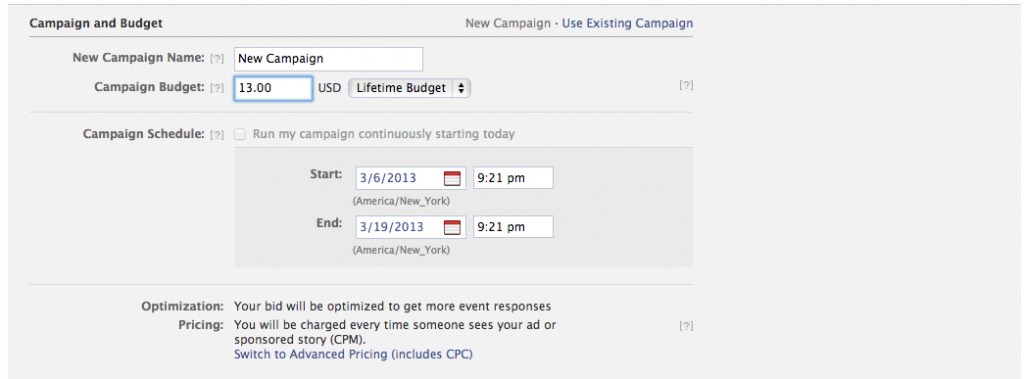This screenshot has height=379, width=1024.
Task: Focus the New Campaign Name text field
Action: [328, 59]
